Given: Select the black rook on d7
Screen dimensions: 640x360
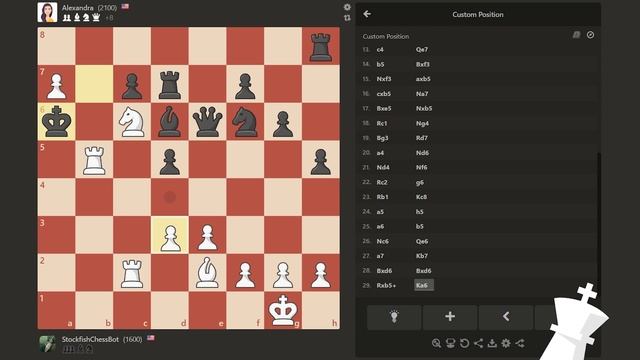Looking at the screenshot, I should point(169,84).
